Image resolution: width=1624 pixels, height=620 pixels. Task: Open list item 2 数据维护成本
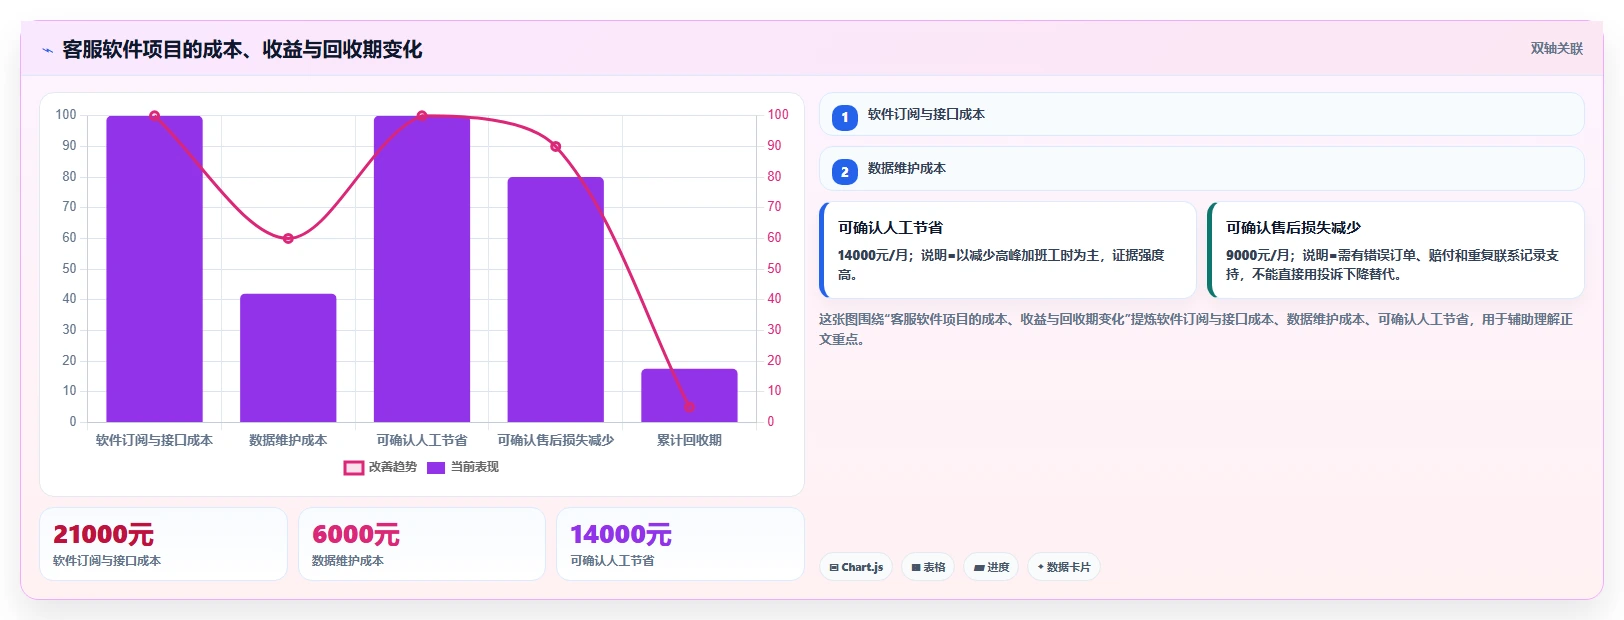(1202, 168)
